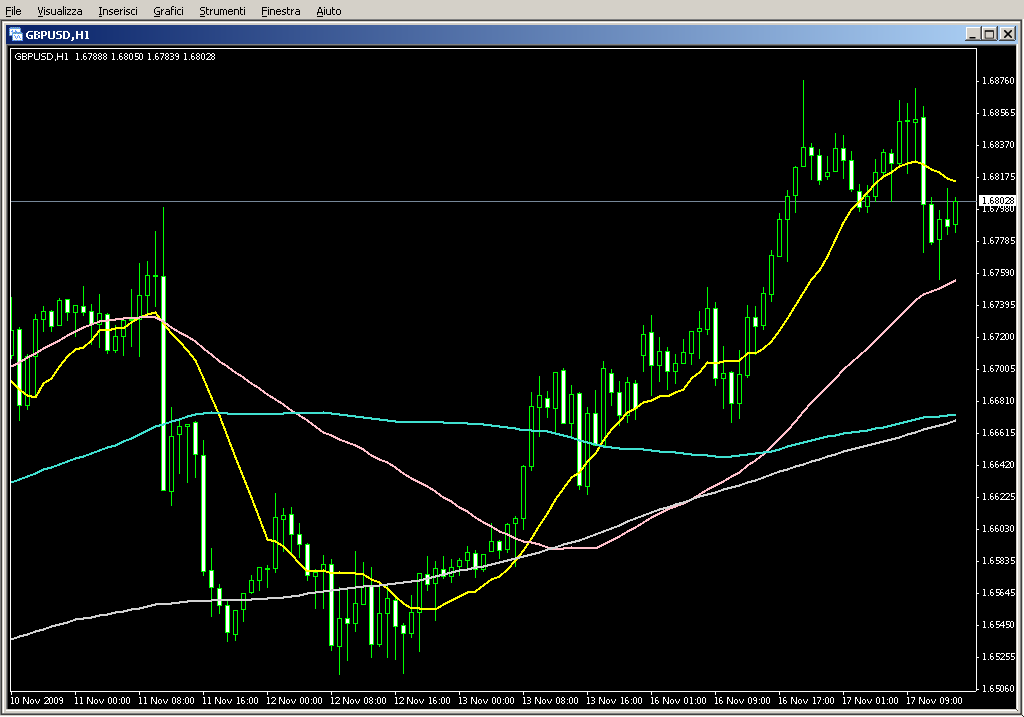Screen dimensions: 1024x717
Task: Click the 1.65060 level on price scale
Action: pos(996,689)
